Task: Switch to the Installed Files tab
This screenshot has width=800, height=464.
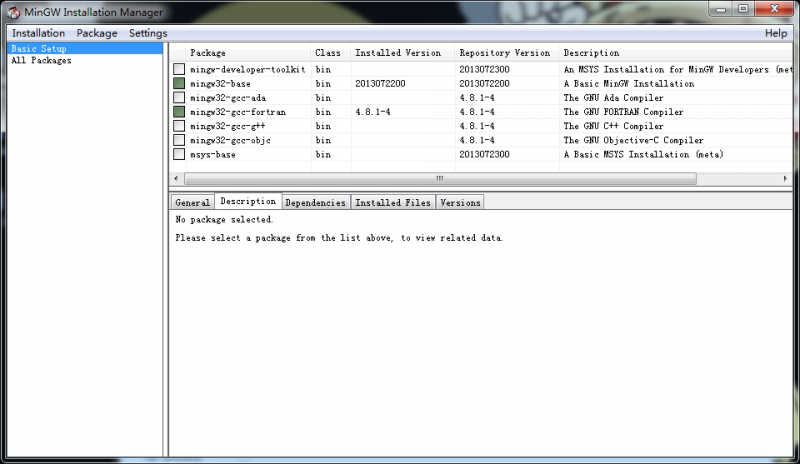Action: [393, 203]
